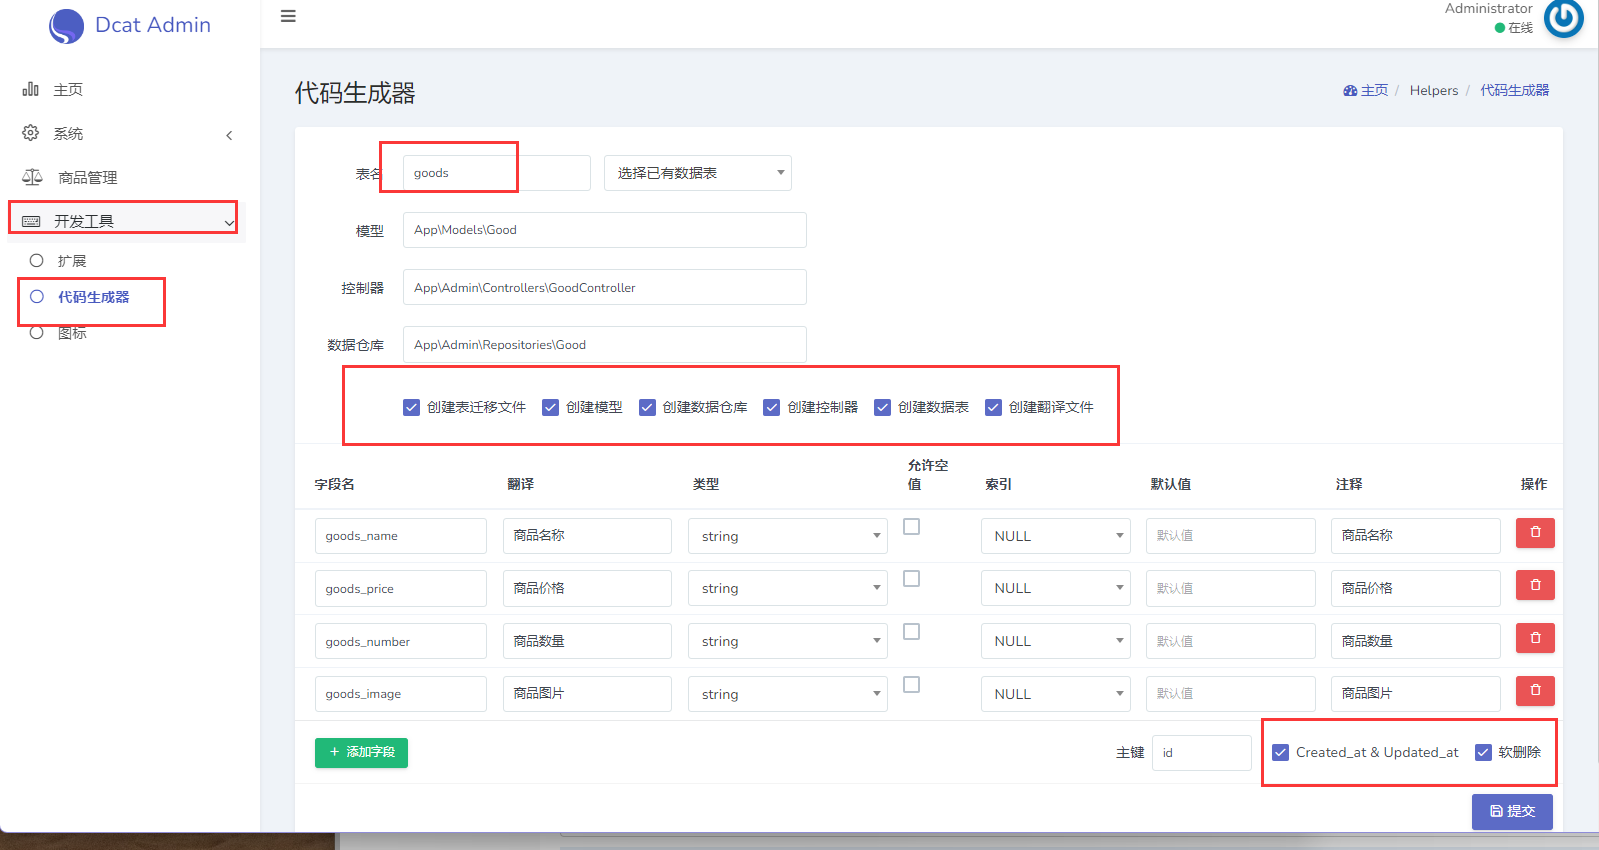Screen dimensions: 1599x850
Task: Enable nullable for goods_image row
Action: (x=911, y=684)
